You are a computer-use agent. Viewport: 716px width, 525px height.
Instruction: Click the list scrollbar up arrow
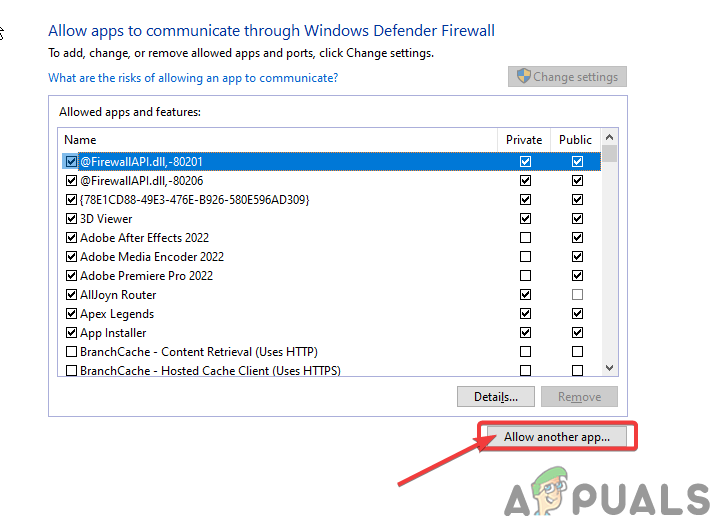pyautogui.click(x=609, y=137)
